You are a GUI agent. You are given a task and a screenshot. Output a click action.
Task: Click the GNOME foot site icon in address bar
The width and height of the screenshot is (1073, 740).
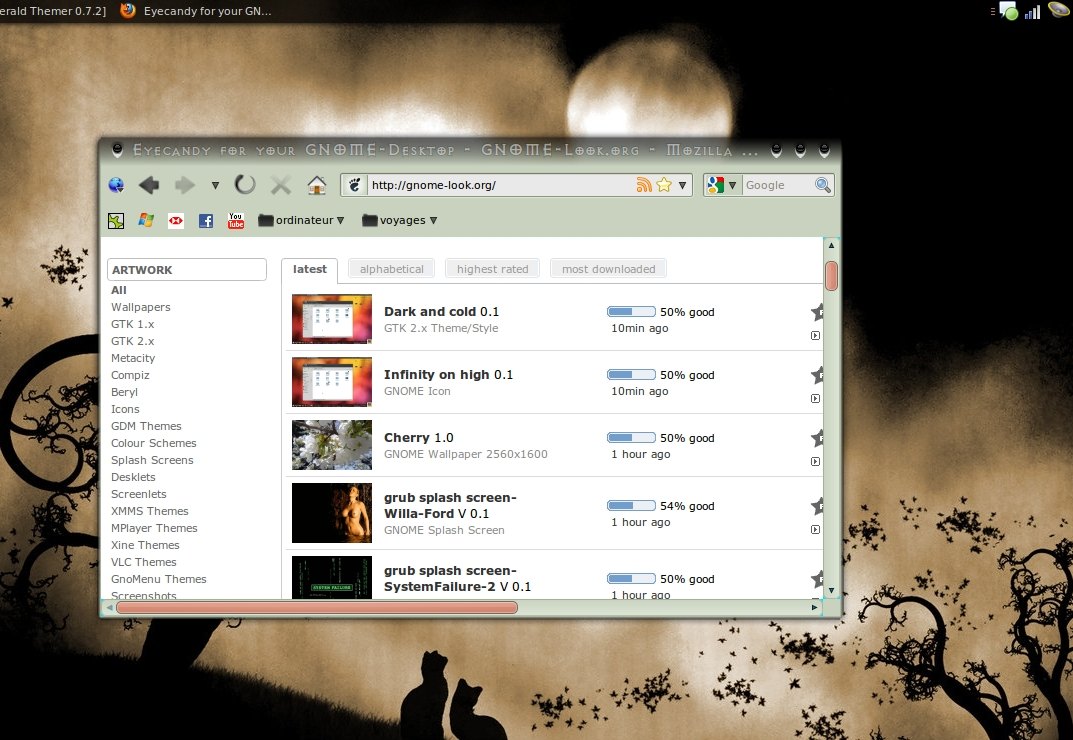[354, 185]
